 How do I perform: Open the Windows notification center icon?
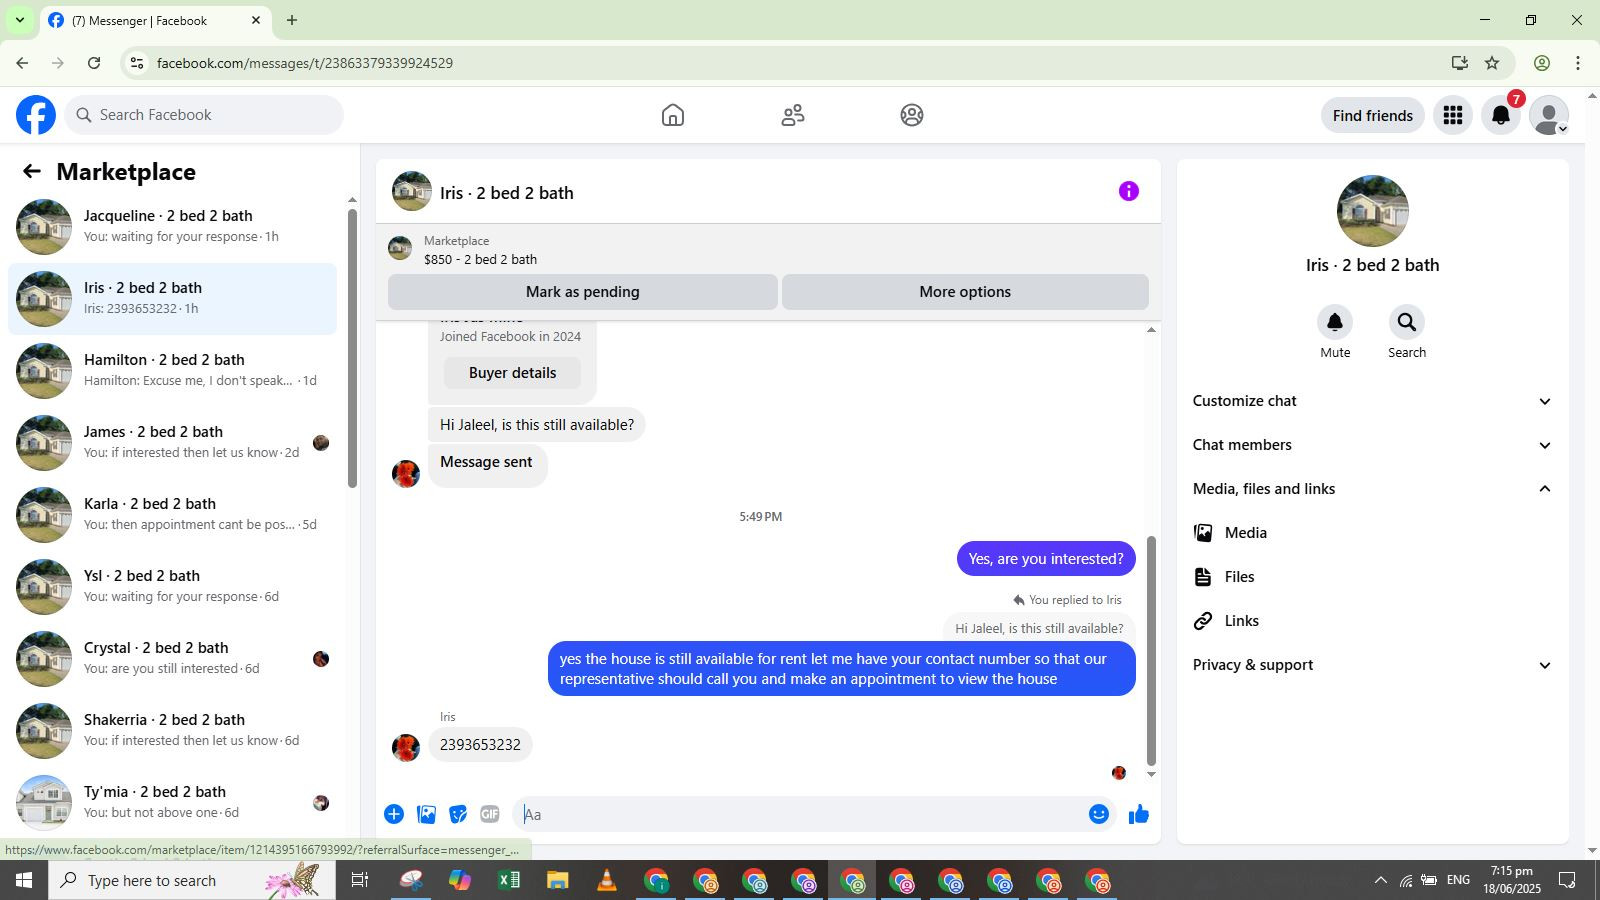point(1568,880)
